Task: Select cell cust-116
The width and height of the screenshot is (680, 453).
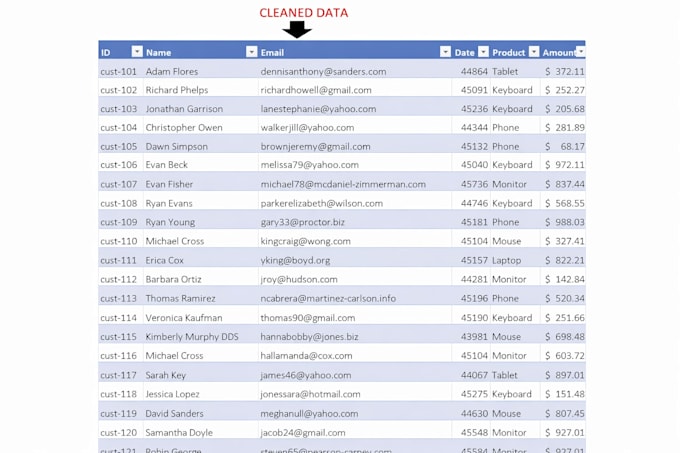Action: tap(118, 355)
